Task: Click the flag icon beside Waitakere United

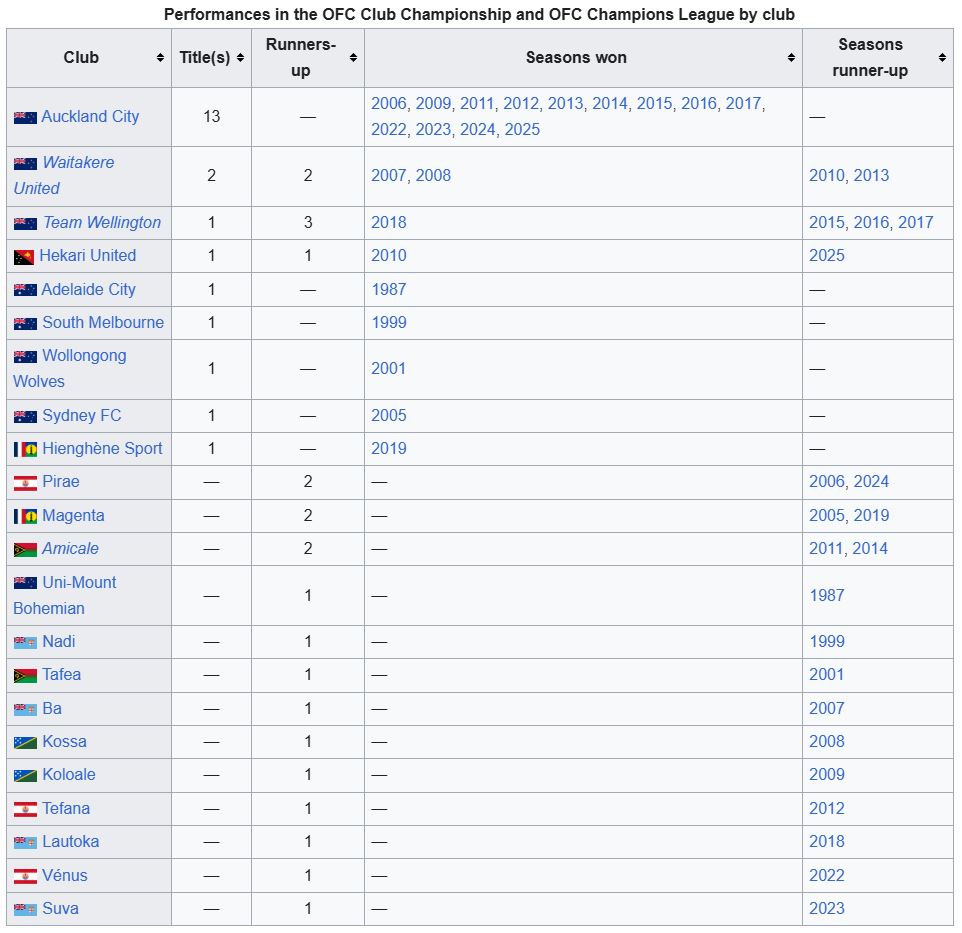Action: click(x=25, y=164)
